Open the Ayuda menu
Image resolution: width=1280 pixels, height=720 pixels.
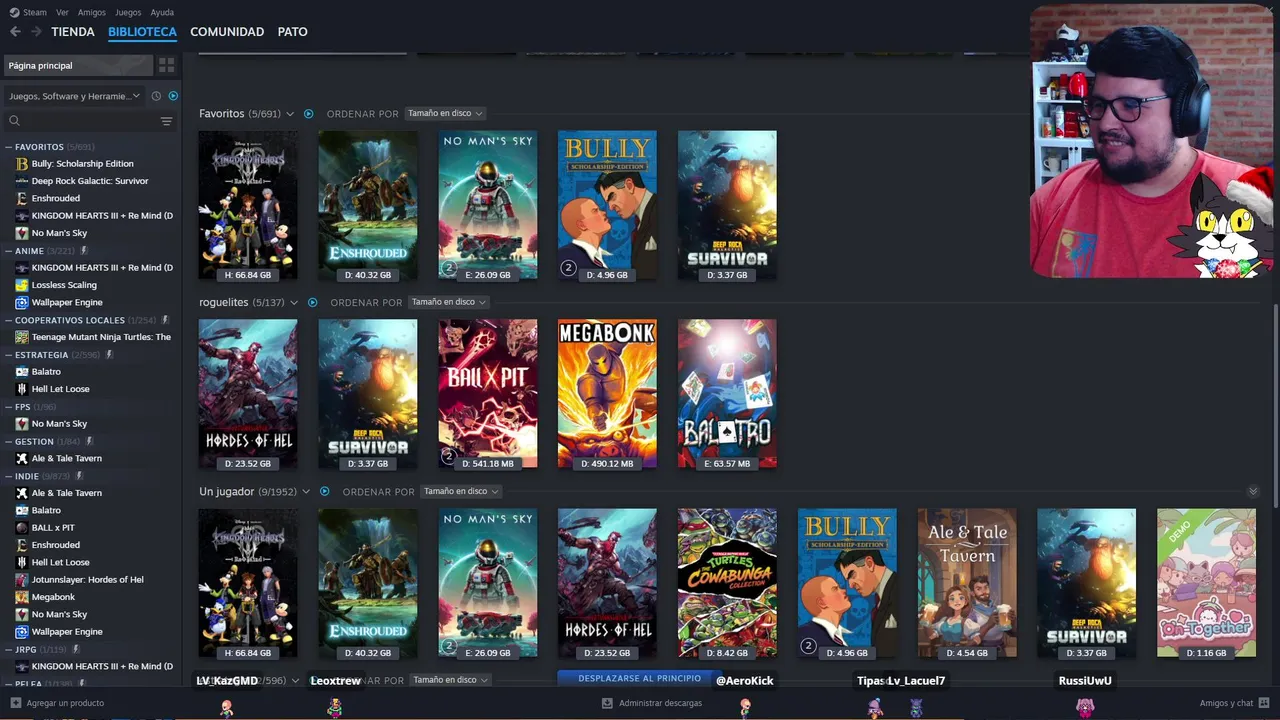coord(162,12)
